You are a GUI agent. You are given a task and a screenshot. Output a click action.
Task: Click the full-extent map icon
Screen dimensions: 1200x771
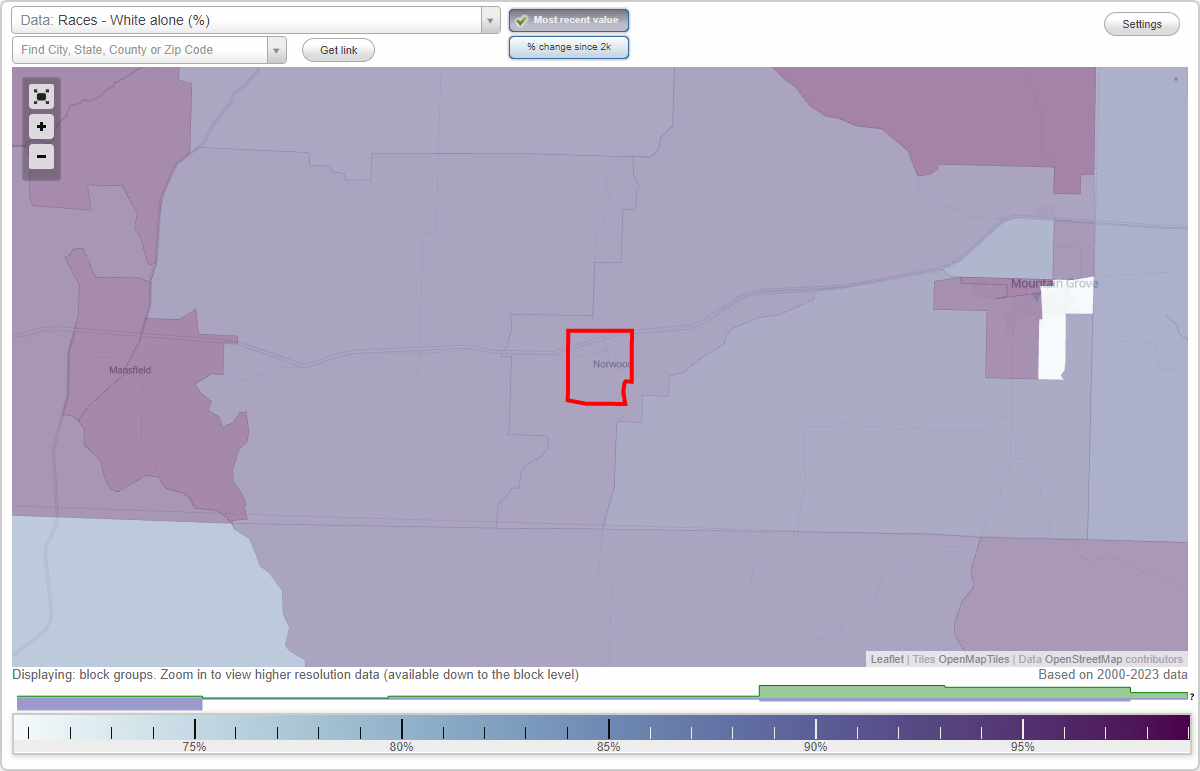pos(41,96)
